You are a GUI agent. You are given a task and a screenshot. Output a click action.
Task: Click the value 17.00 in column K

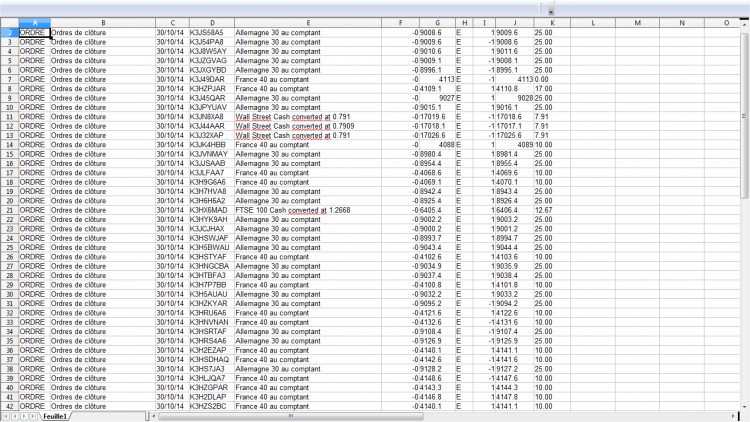point(552,89)
